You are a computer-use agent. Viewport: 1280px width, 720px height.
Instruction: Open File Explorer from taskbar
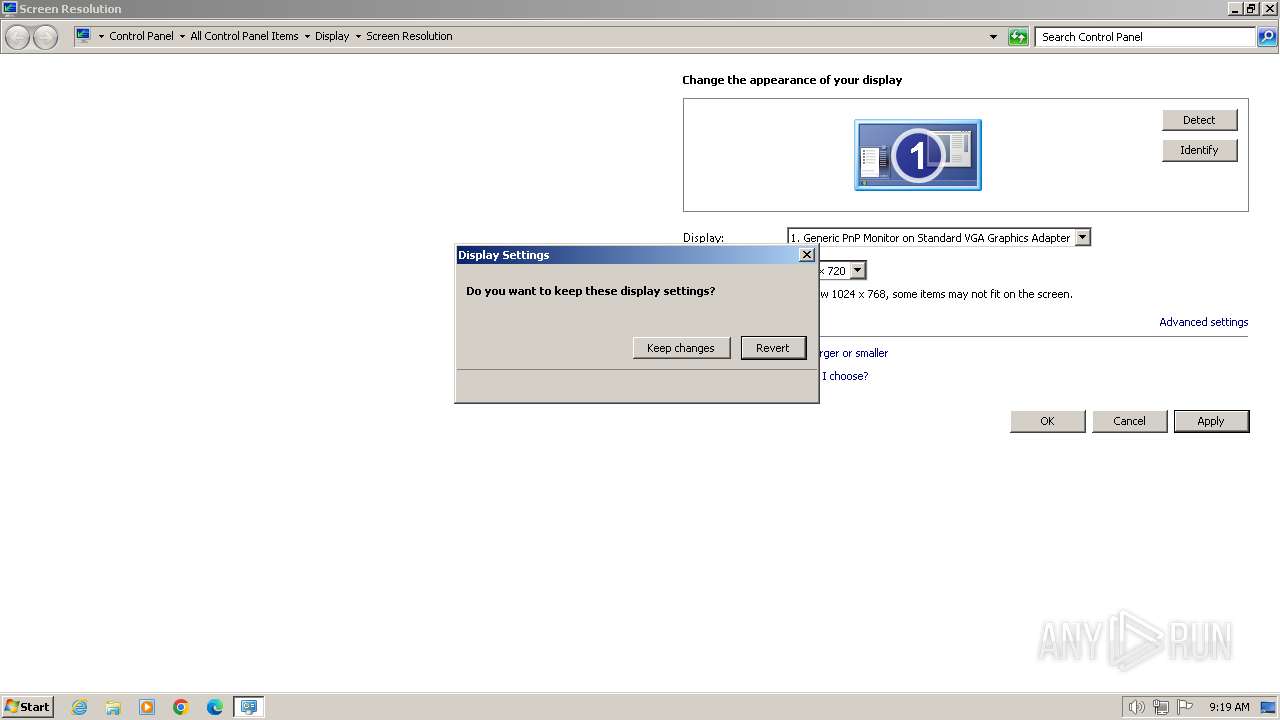(113, 707)
